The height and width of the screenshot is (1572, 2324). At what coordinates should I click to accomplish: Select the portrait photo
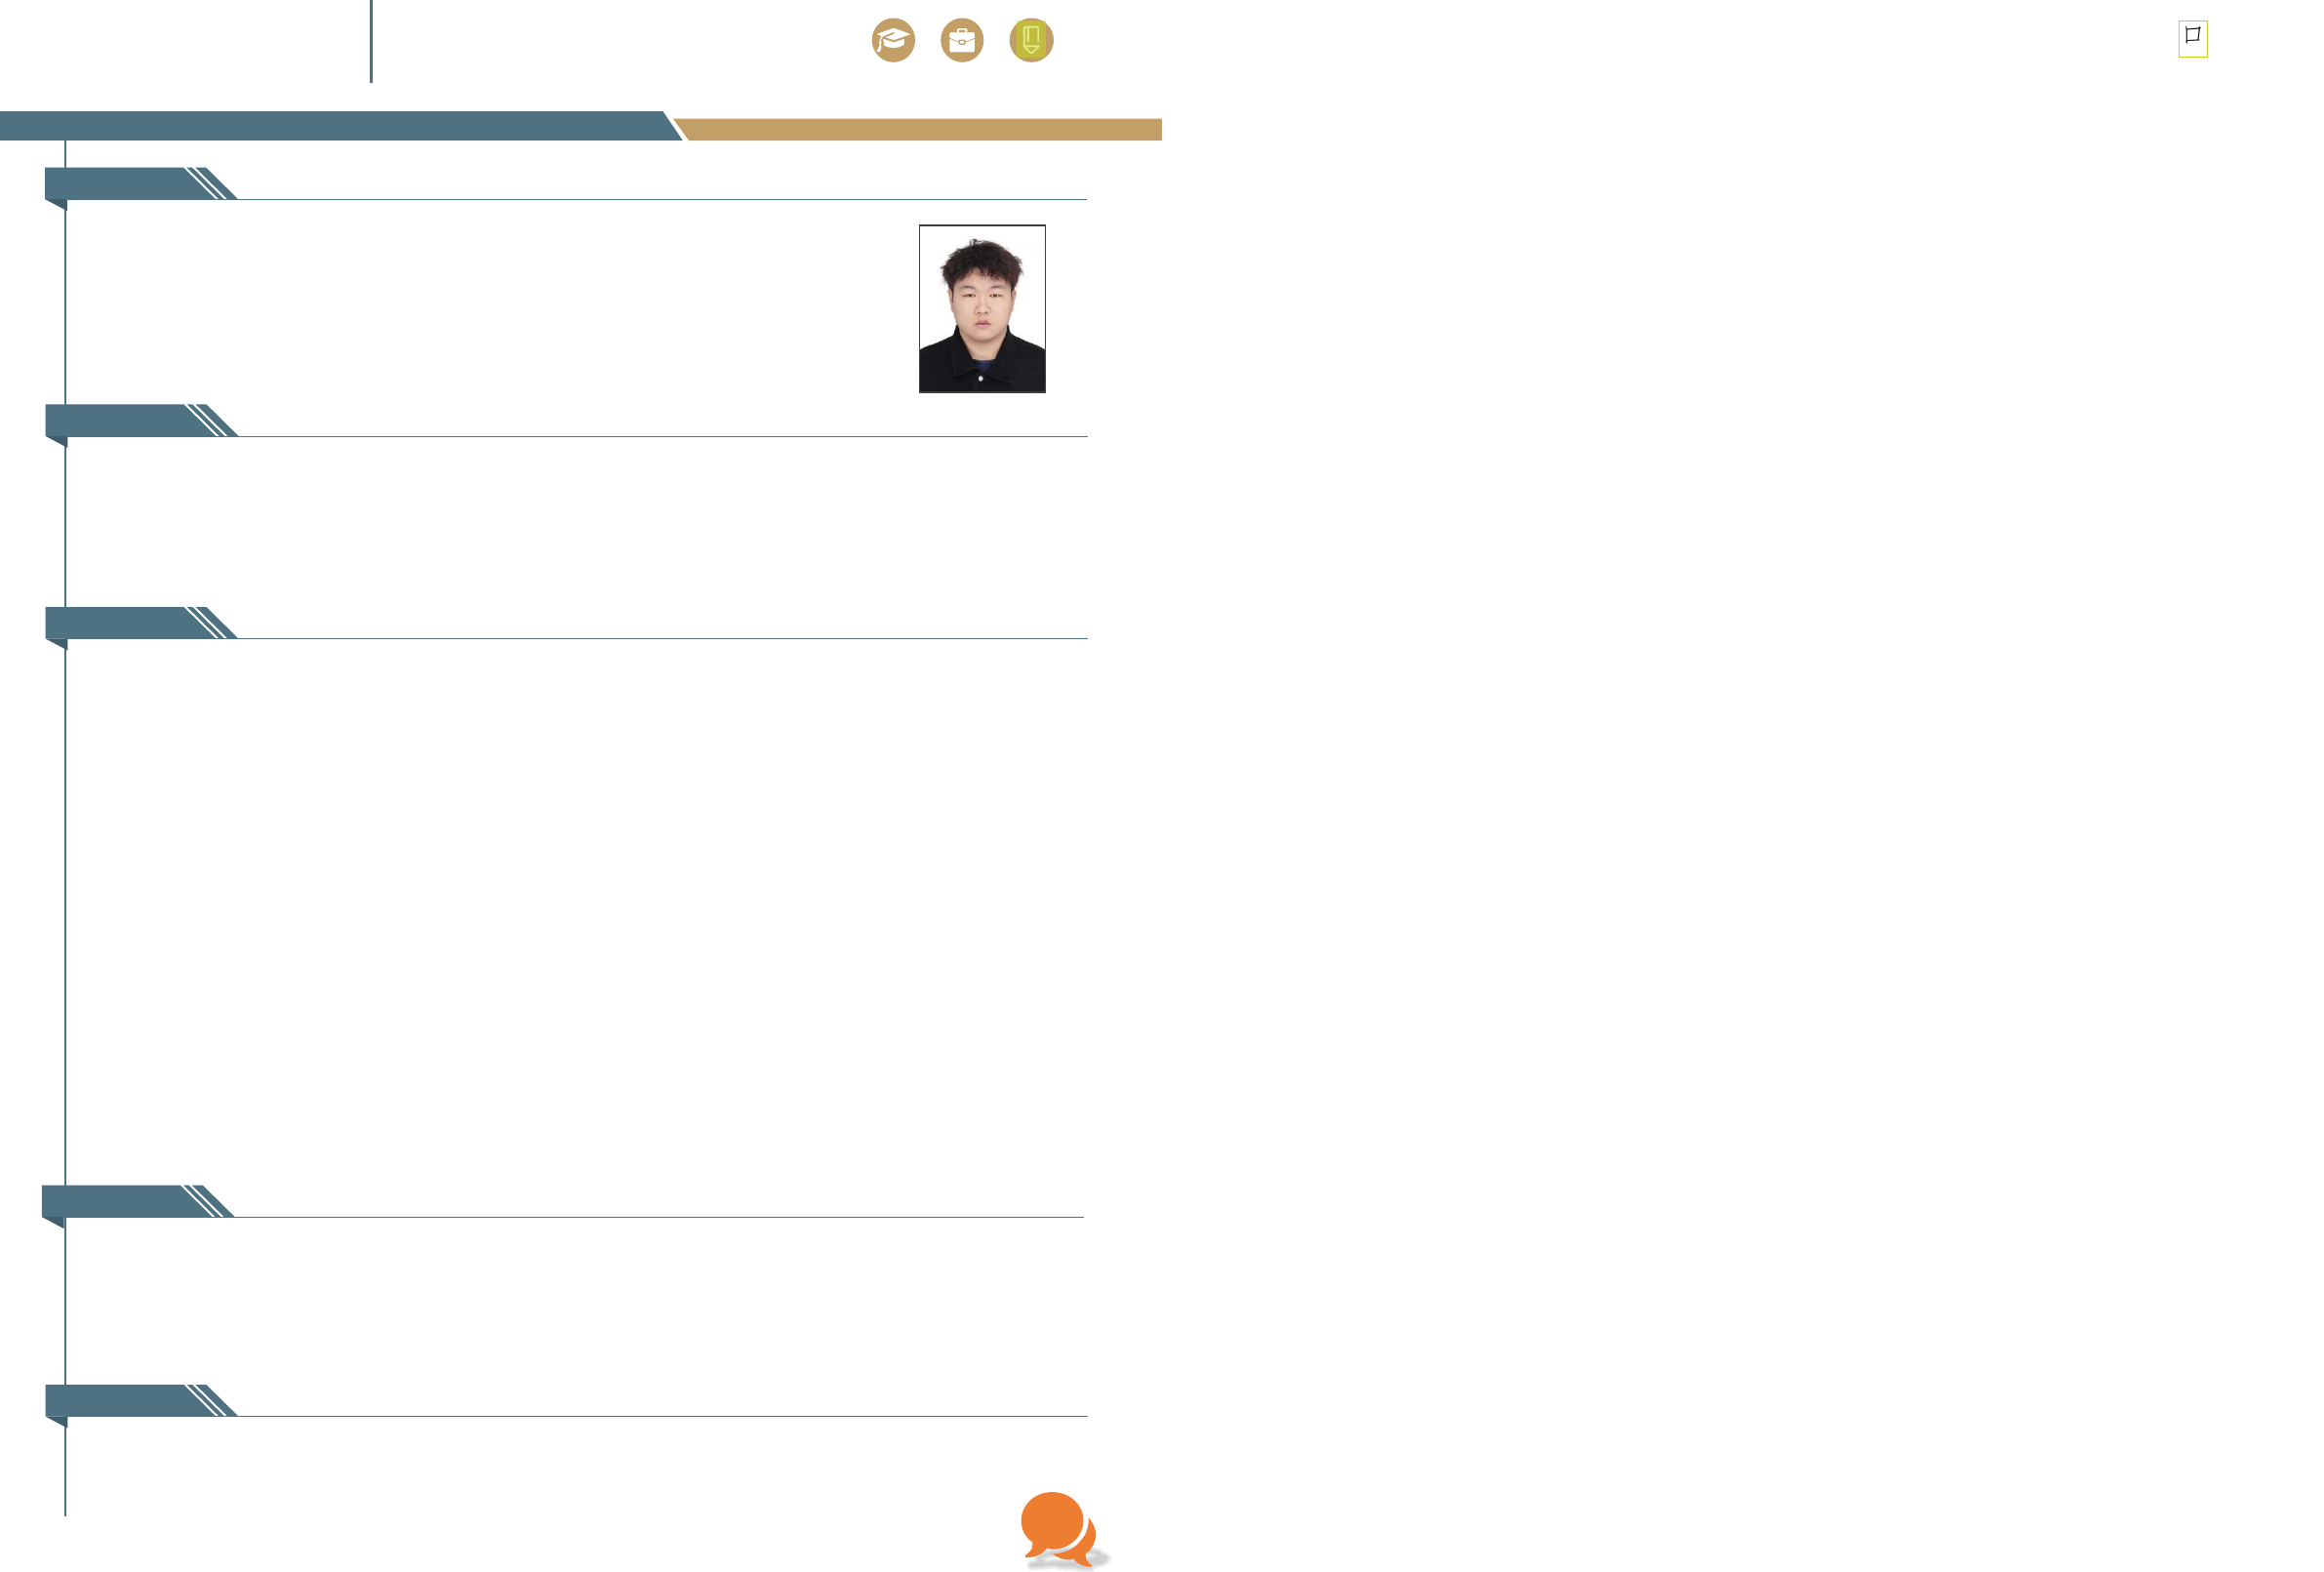(982, 309)
